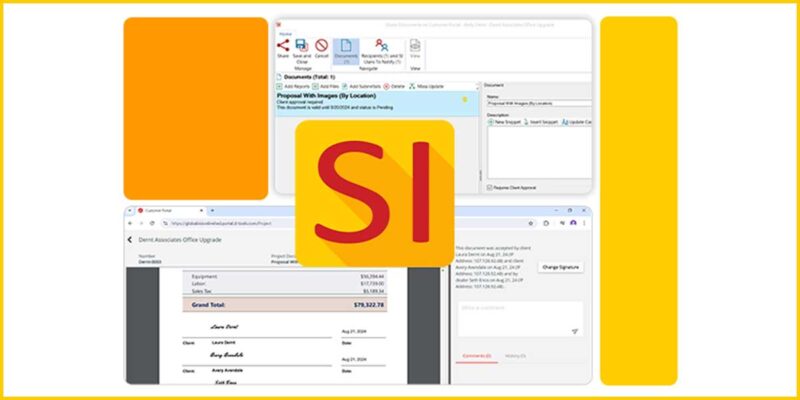Click Insert Snippet above the description
This screenshot has width=800, height=400.
(x=541, y=122)
